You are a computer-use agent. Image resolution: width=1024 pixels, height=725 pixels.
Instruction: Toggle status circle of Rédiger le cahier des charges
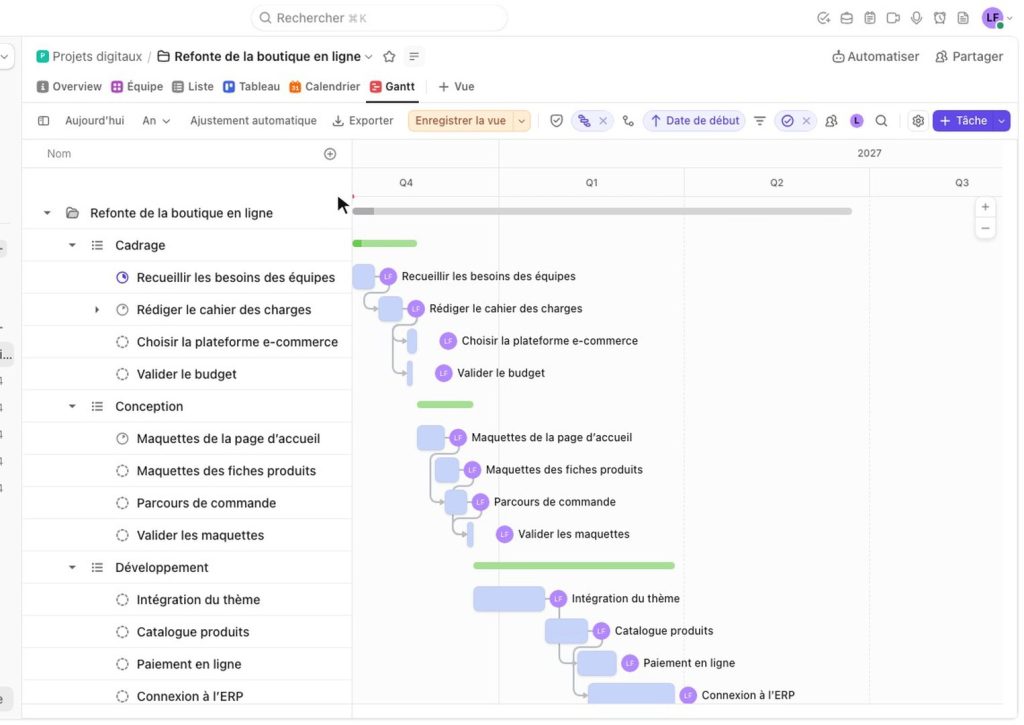tap(122, 310)
